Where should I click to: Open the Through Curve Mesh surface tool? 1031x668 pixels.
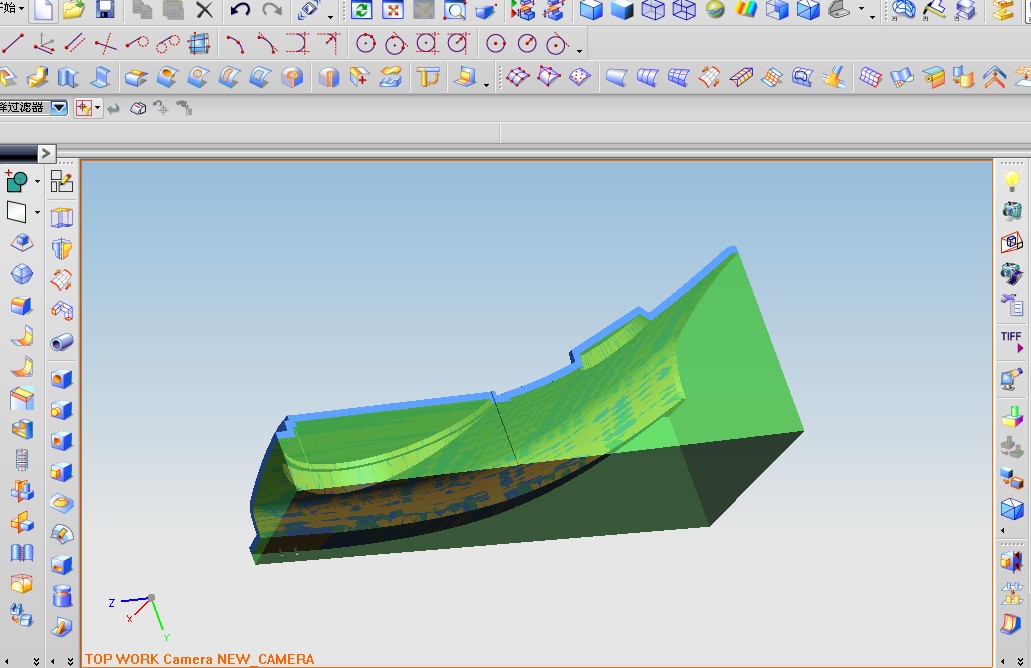(679, 78)
